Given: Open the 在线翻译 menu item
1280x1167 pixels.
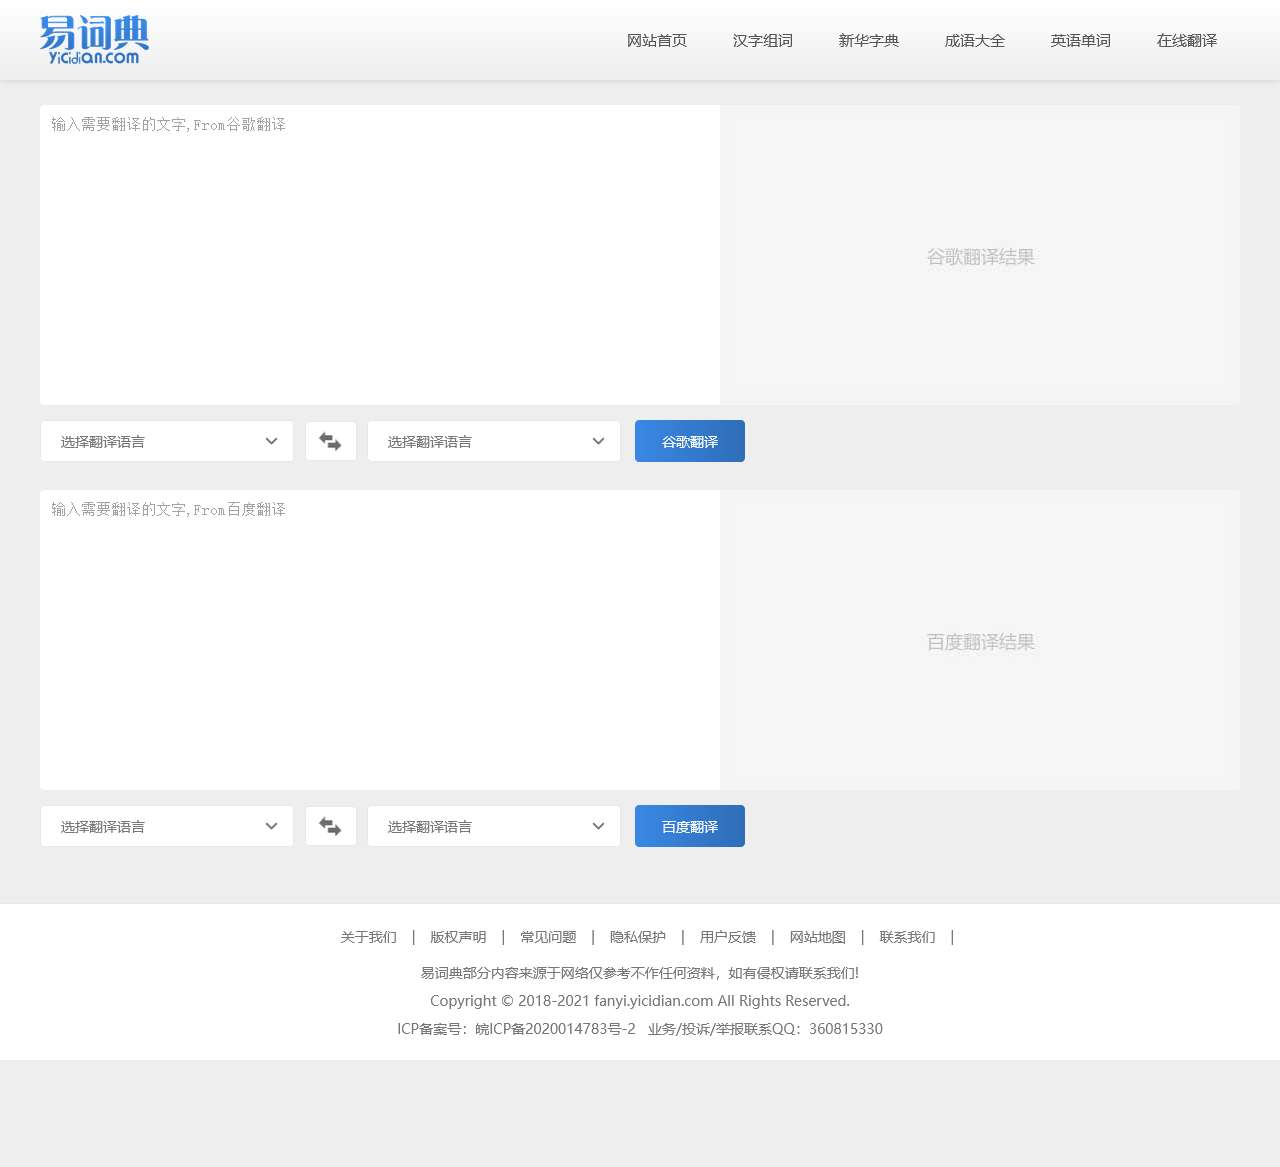Looking at the screenshot, I should (x=1186, y=41).
